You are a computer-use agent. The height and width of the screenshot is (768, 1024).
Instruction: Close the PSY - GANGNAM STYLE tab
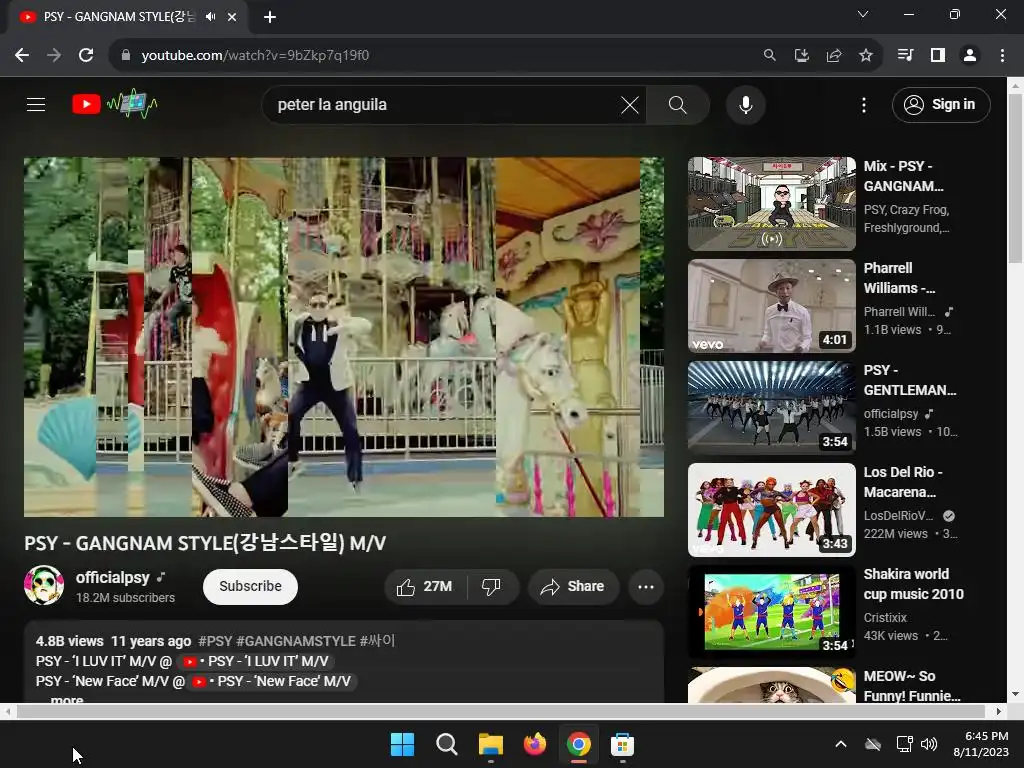232,17
